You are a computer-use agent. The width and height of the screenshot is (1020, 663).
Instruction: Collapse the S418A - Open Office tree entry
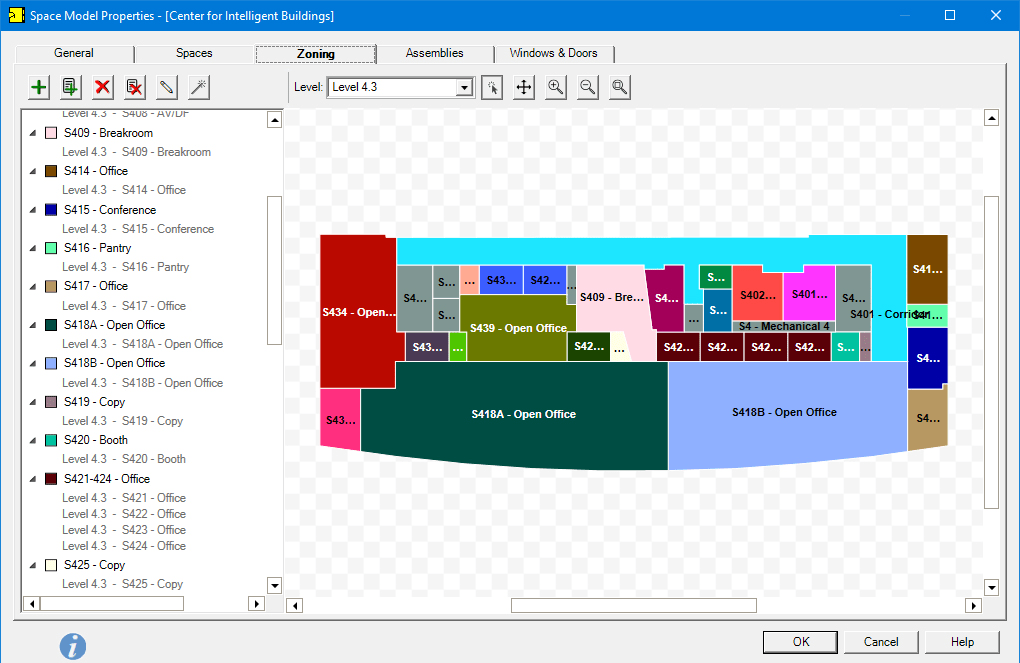pyautogui.click(x=31, y=324)
